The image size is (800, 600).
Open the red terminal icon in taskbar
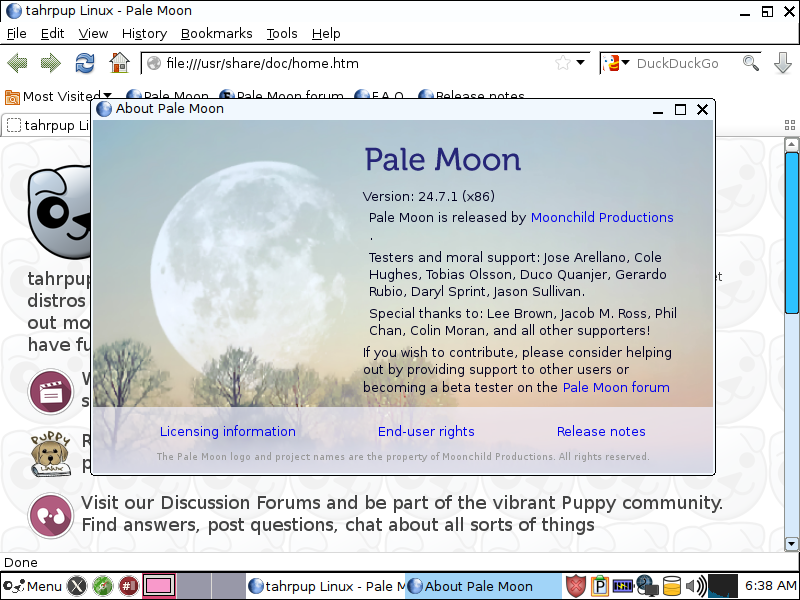coord(128,586)
